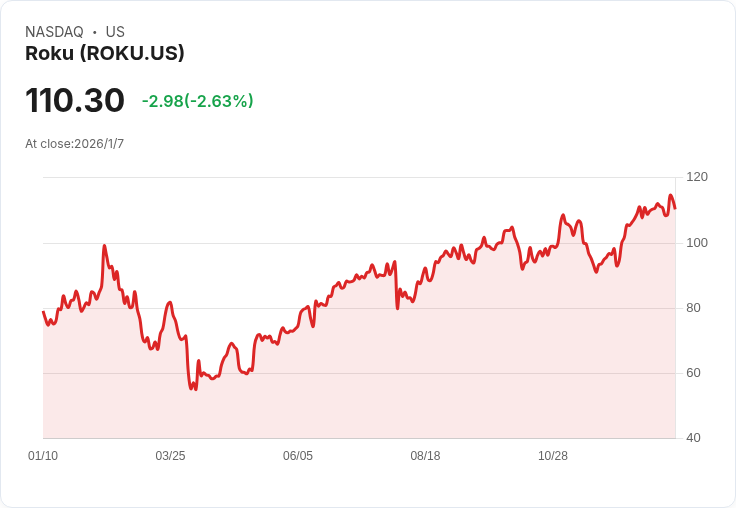Select the 40 y-axis label
This screenshot has width=736, height=508.
[x=693, y=438]
